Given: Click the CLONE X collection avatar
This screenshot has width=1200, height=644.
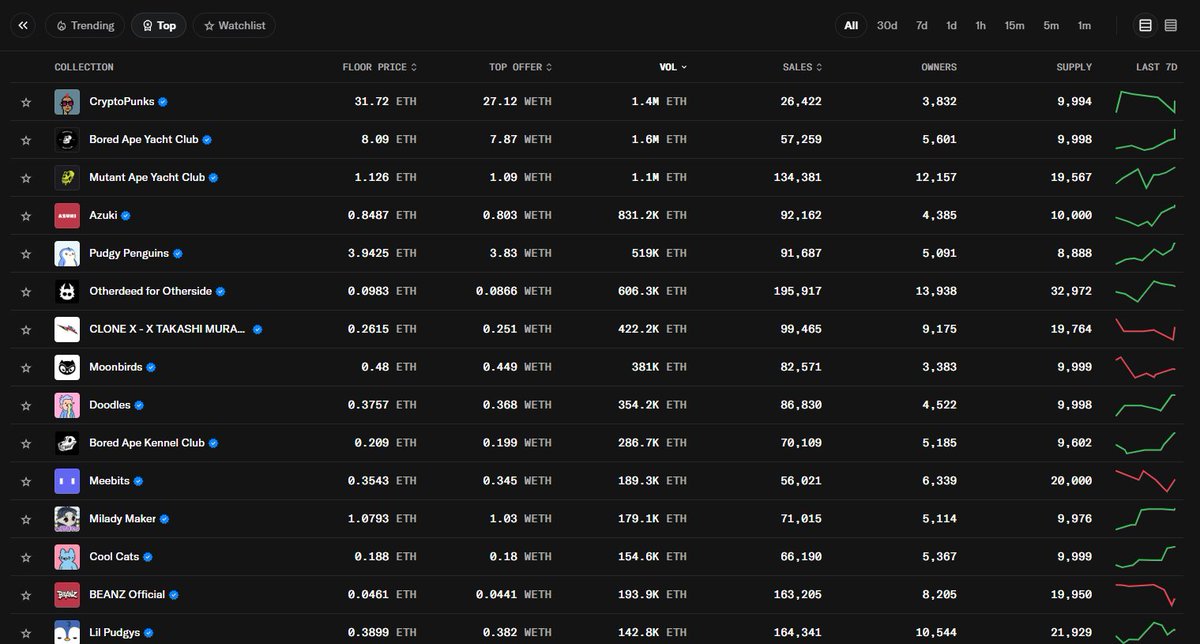Looking at the screenshot, I should [67, 329].
